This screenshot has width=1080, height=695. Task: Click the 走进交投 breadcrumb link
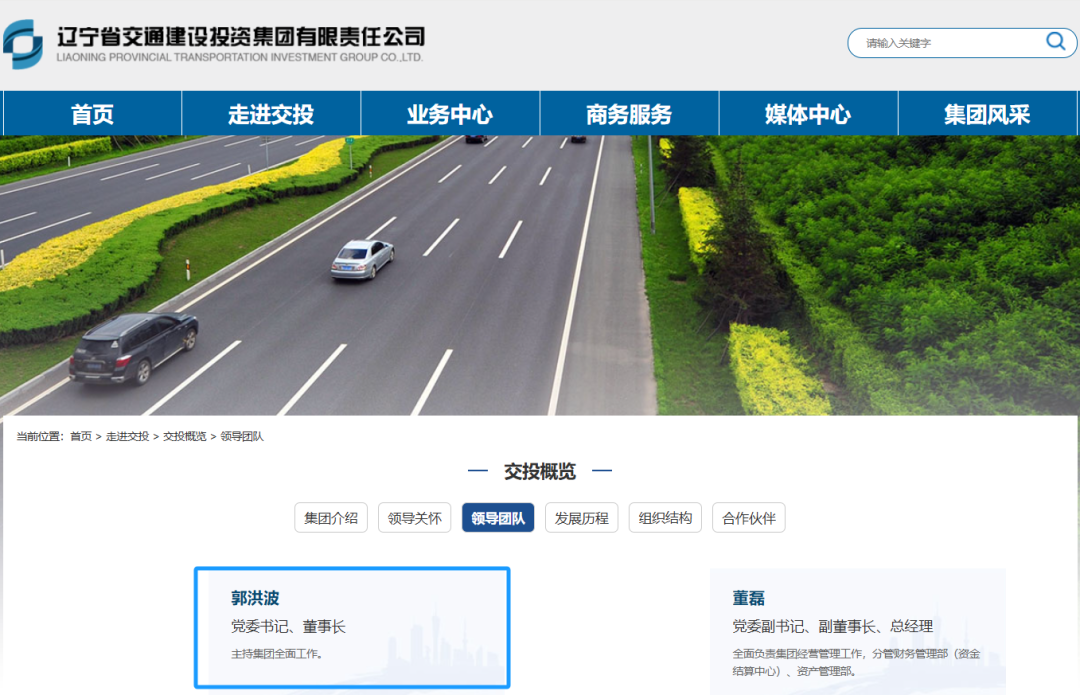[127, 437]
